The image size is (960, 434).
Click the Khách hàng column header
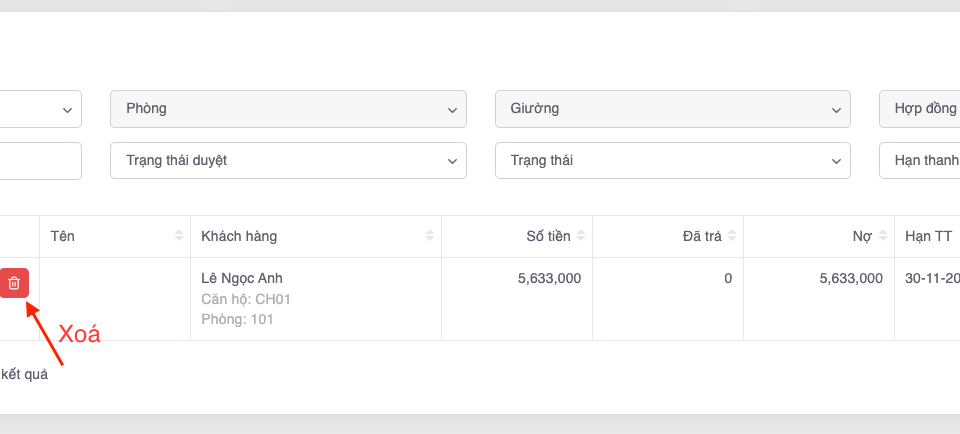(x=239, y=236)
